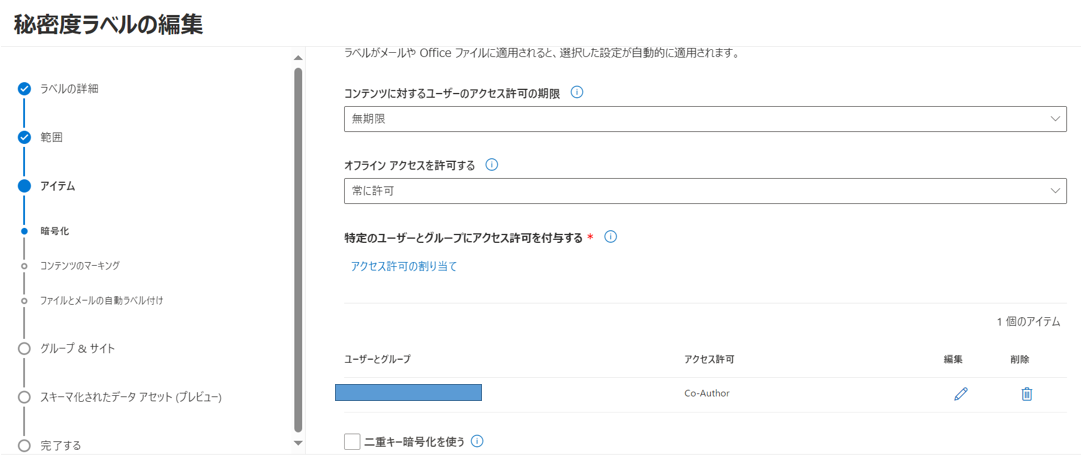
Task: Click the chevron arrow of 無期限 combo box
Action: [x=1055, y=119]
